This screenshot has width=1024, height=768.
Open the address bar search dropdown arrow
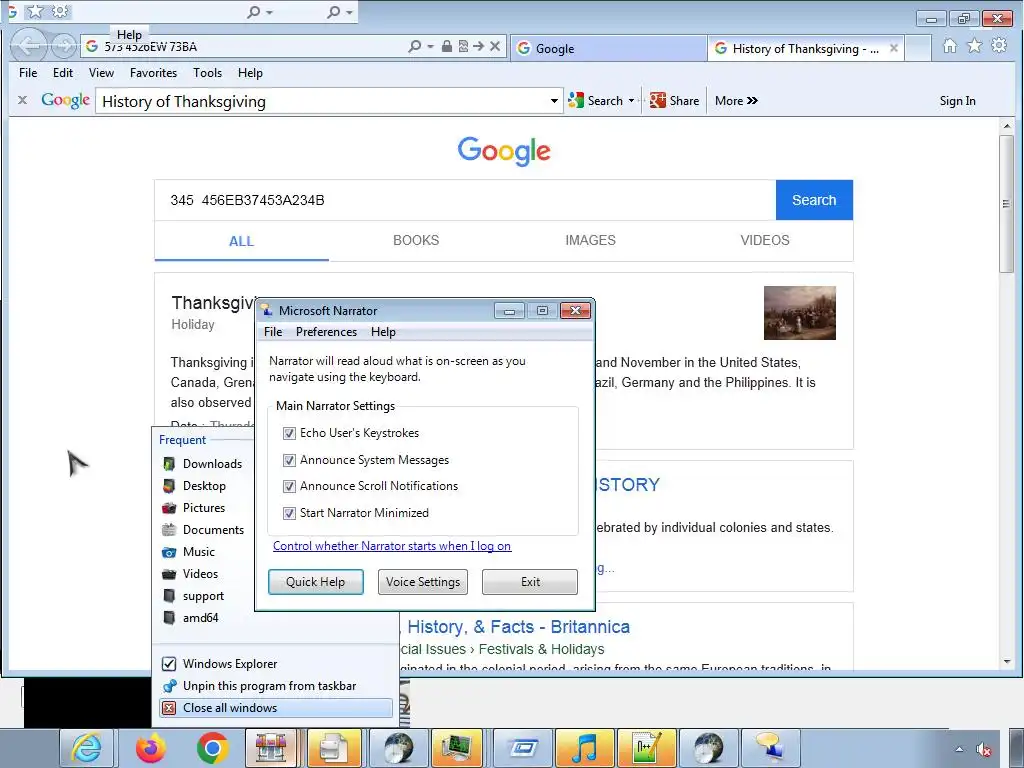[430, 46]
